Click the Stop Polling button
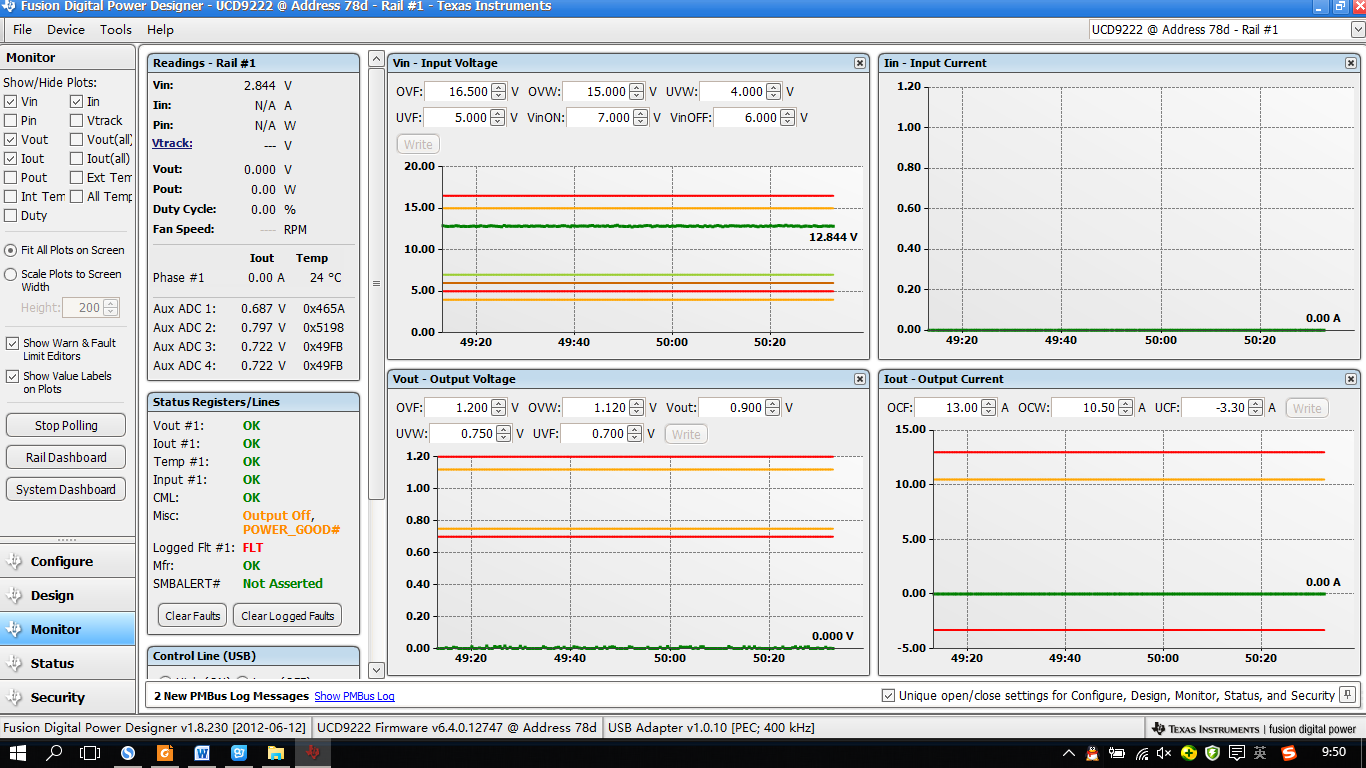 66,425
